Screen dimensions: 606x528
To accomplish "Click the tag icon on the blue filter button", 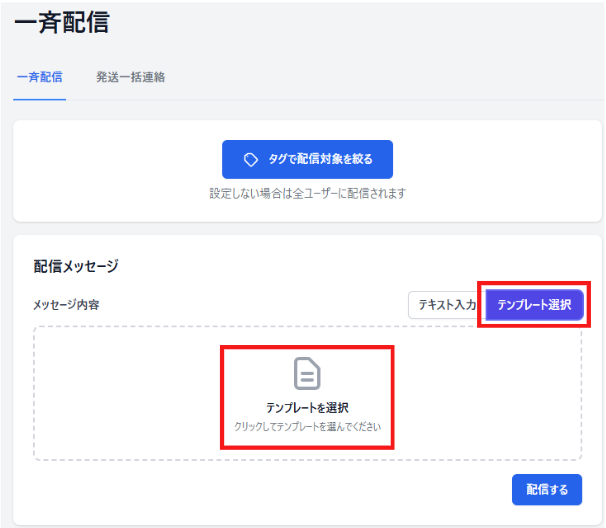I will (252, 160).
